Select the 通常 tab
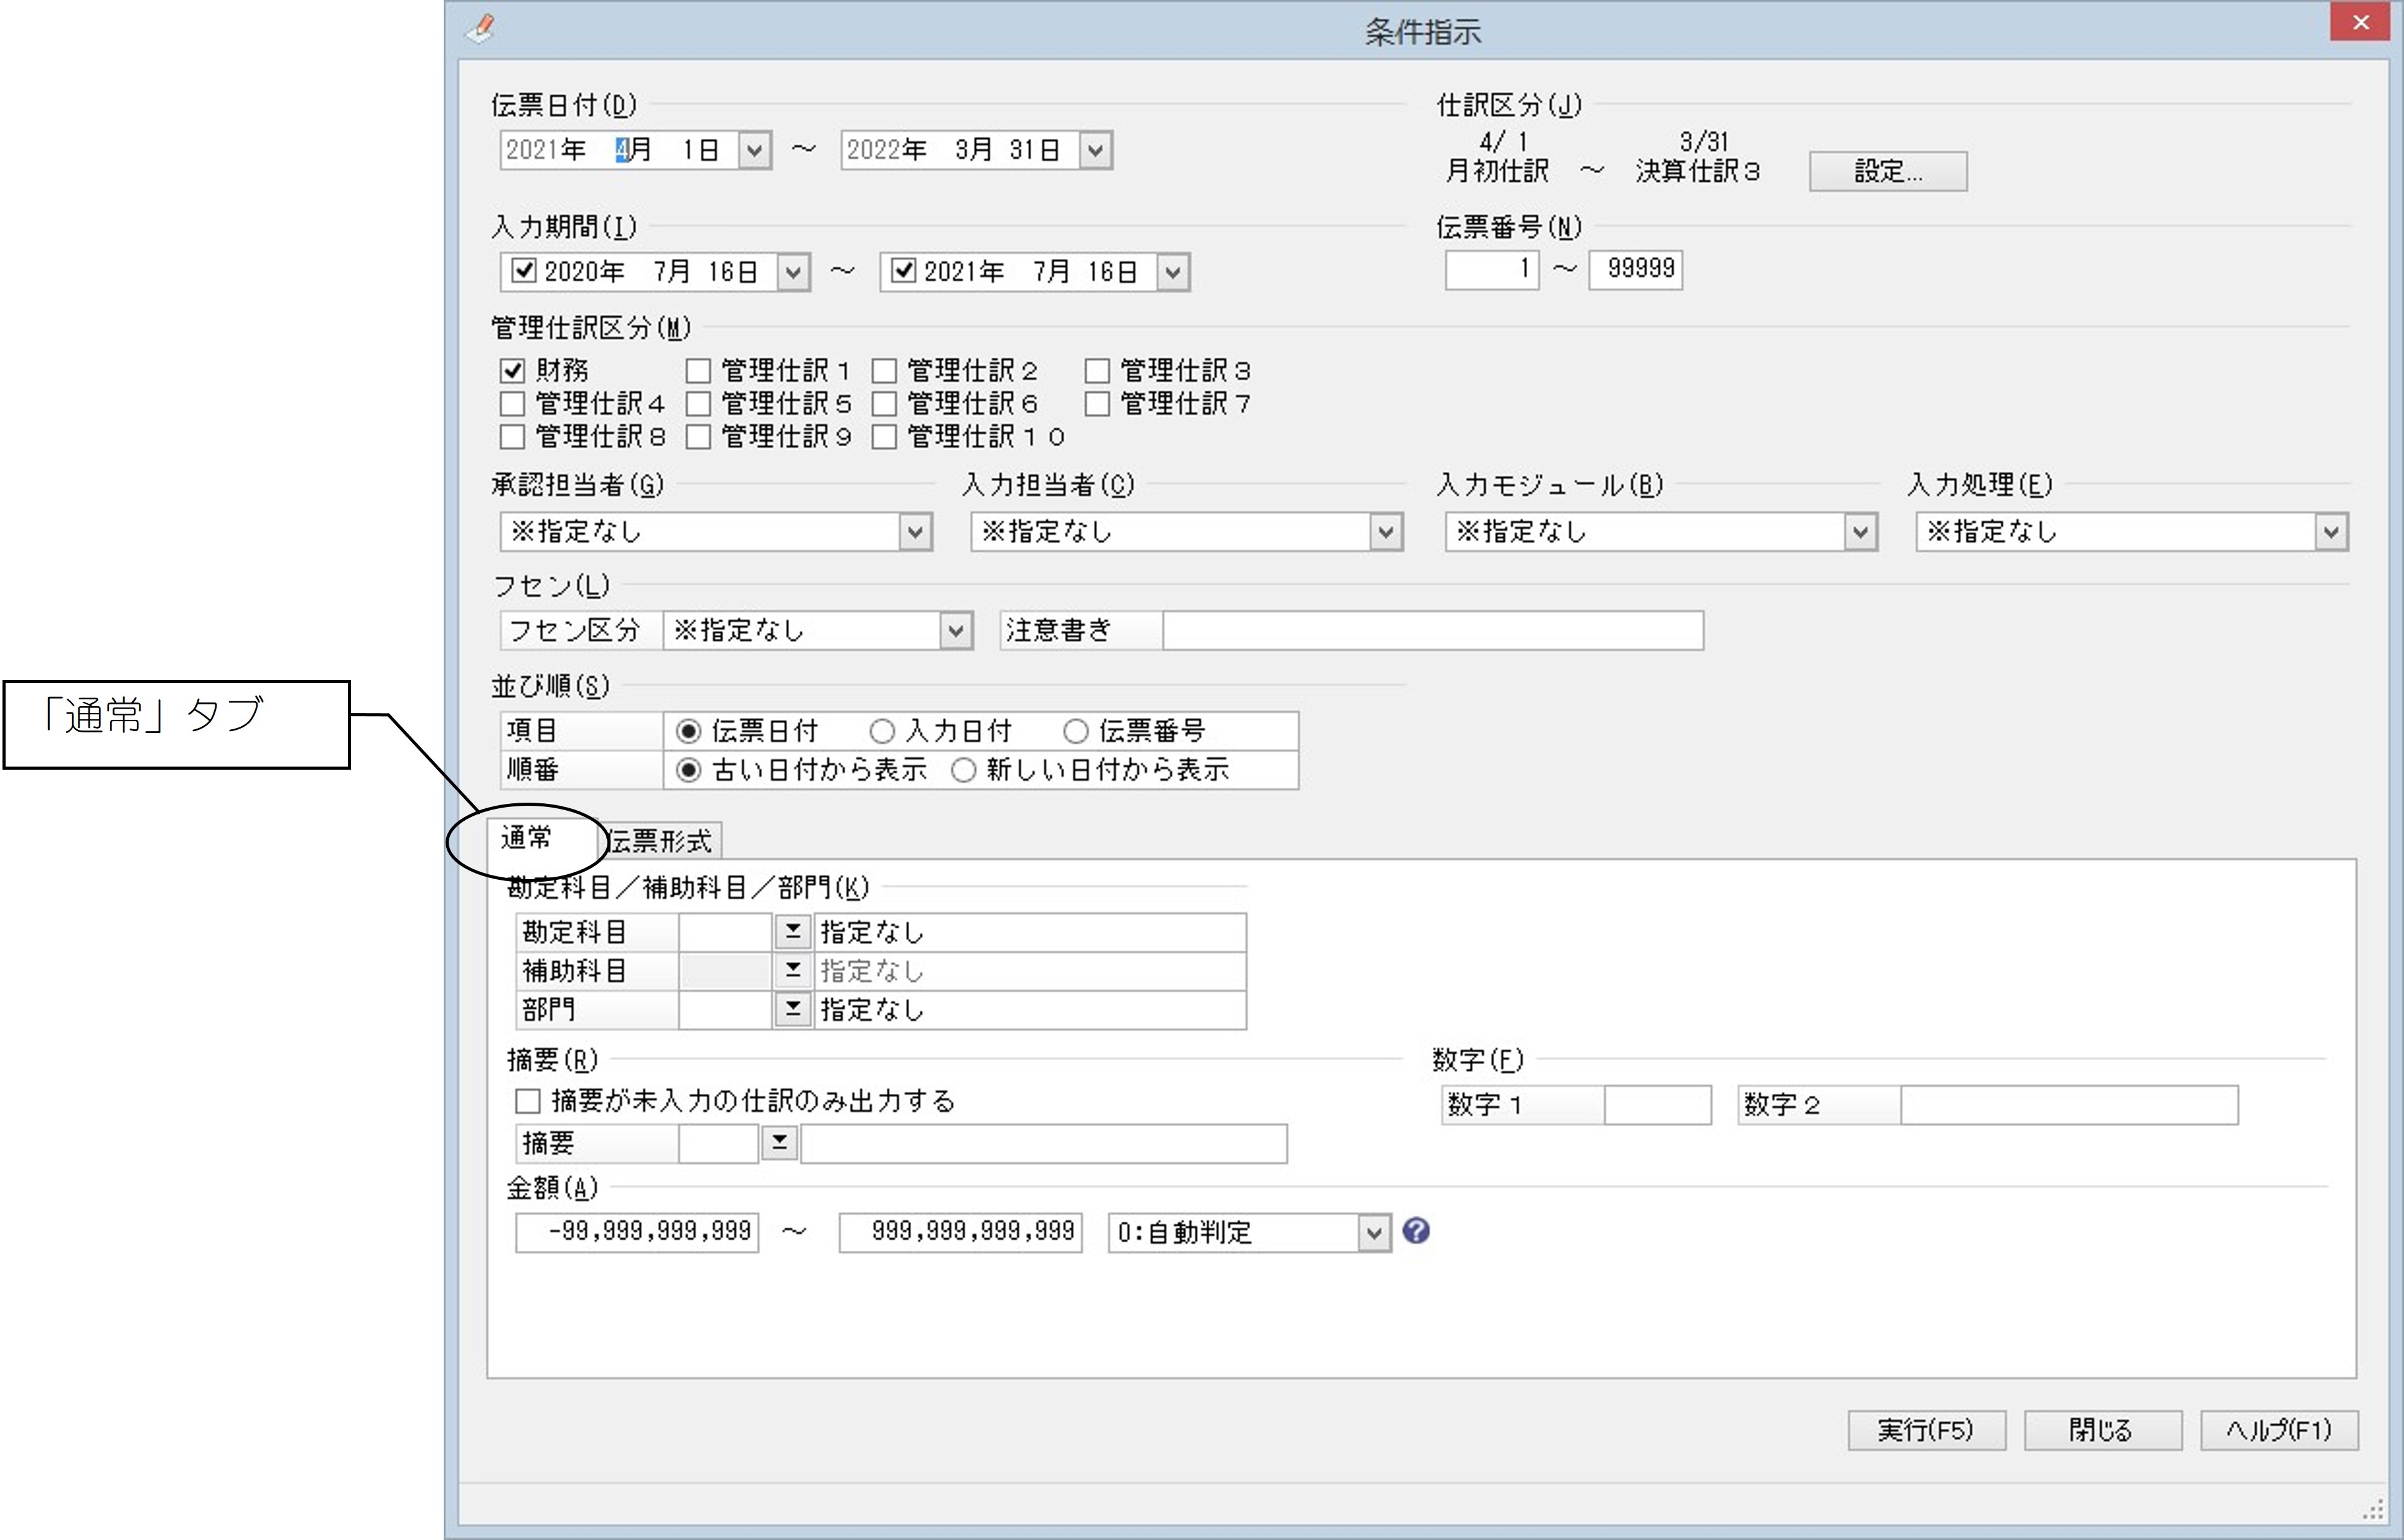 [527, 838]
